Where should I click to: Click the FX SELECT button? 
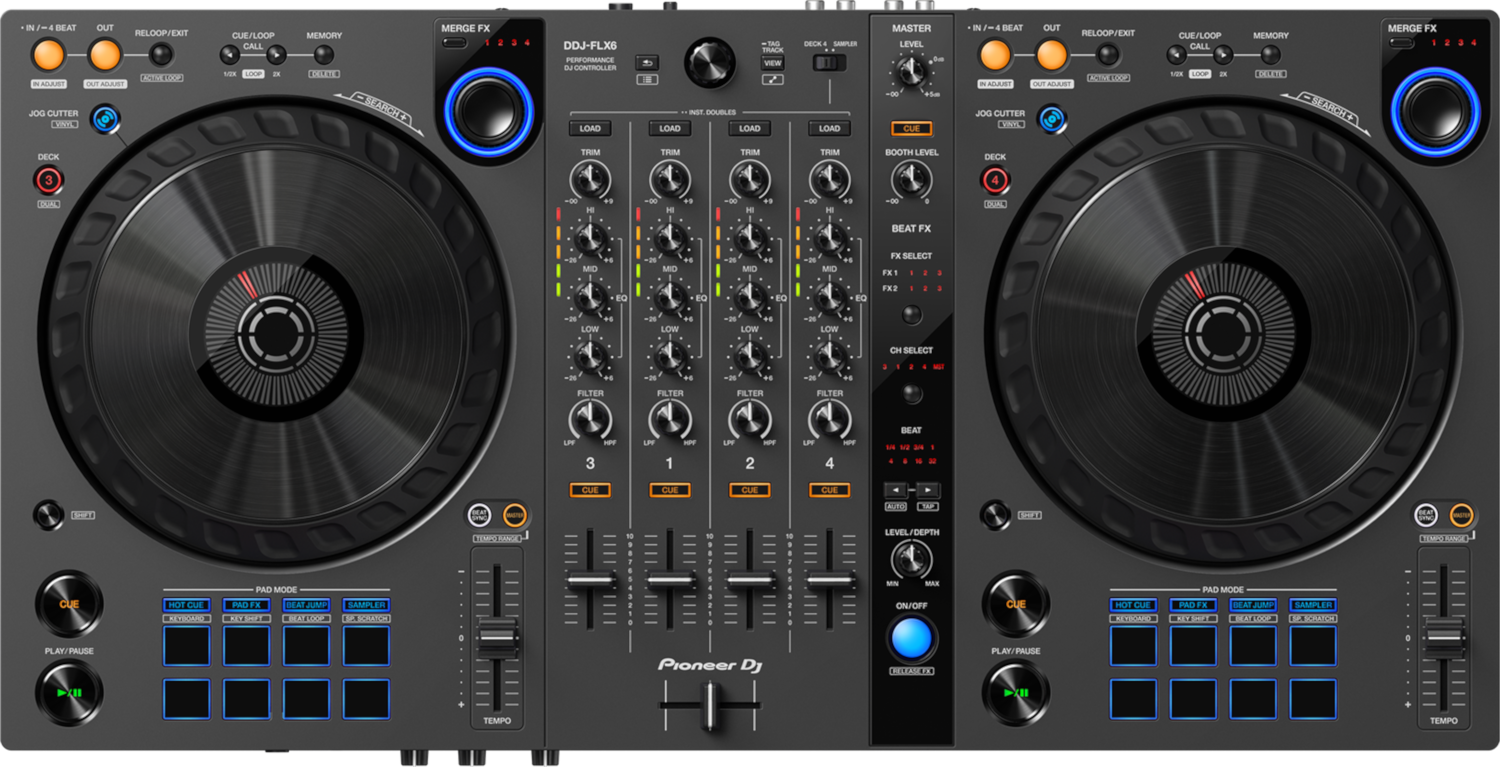tap(911, 315)
